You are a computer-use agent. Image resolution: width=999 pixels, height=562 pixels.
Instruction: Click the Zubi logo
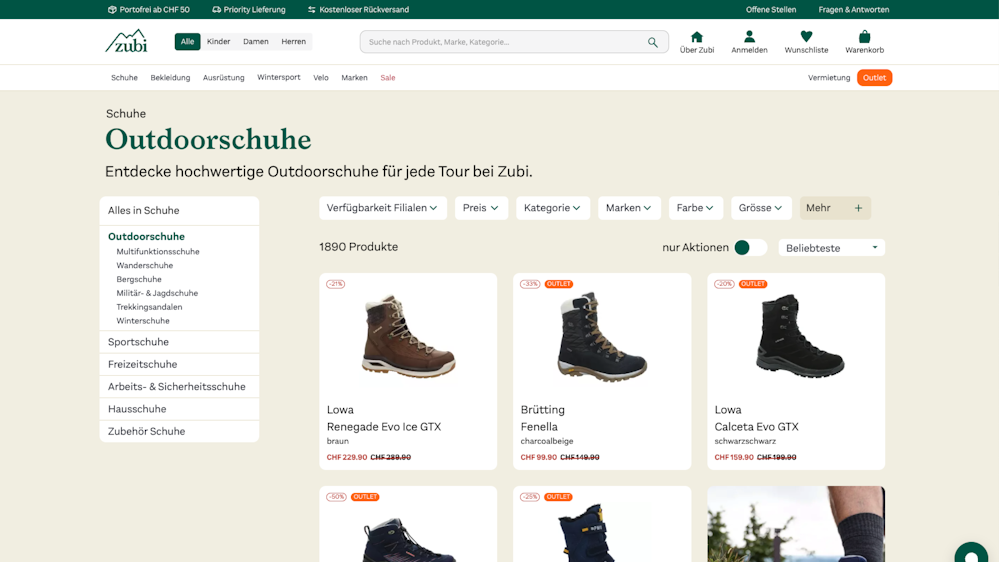[x=126, y=41]
